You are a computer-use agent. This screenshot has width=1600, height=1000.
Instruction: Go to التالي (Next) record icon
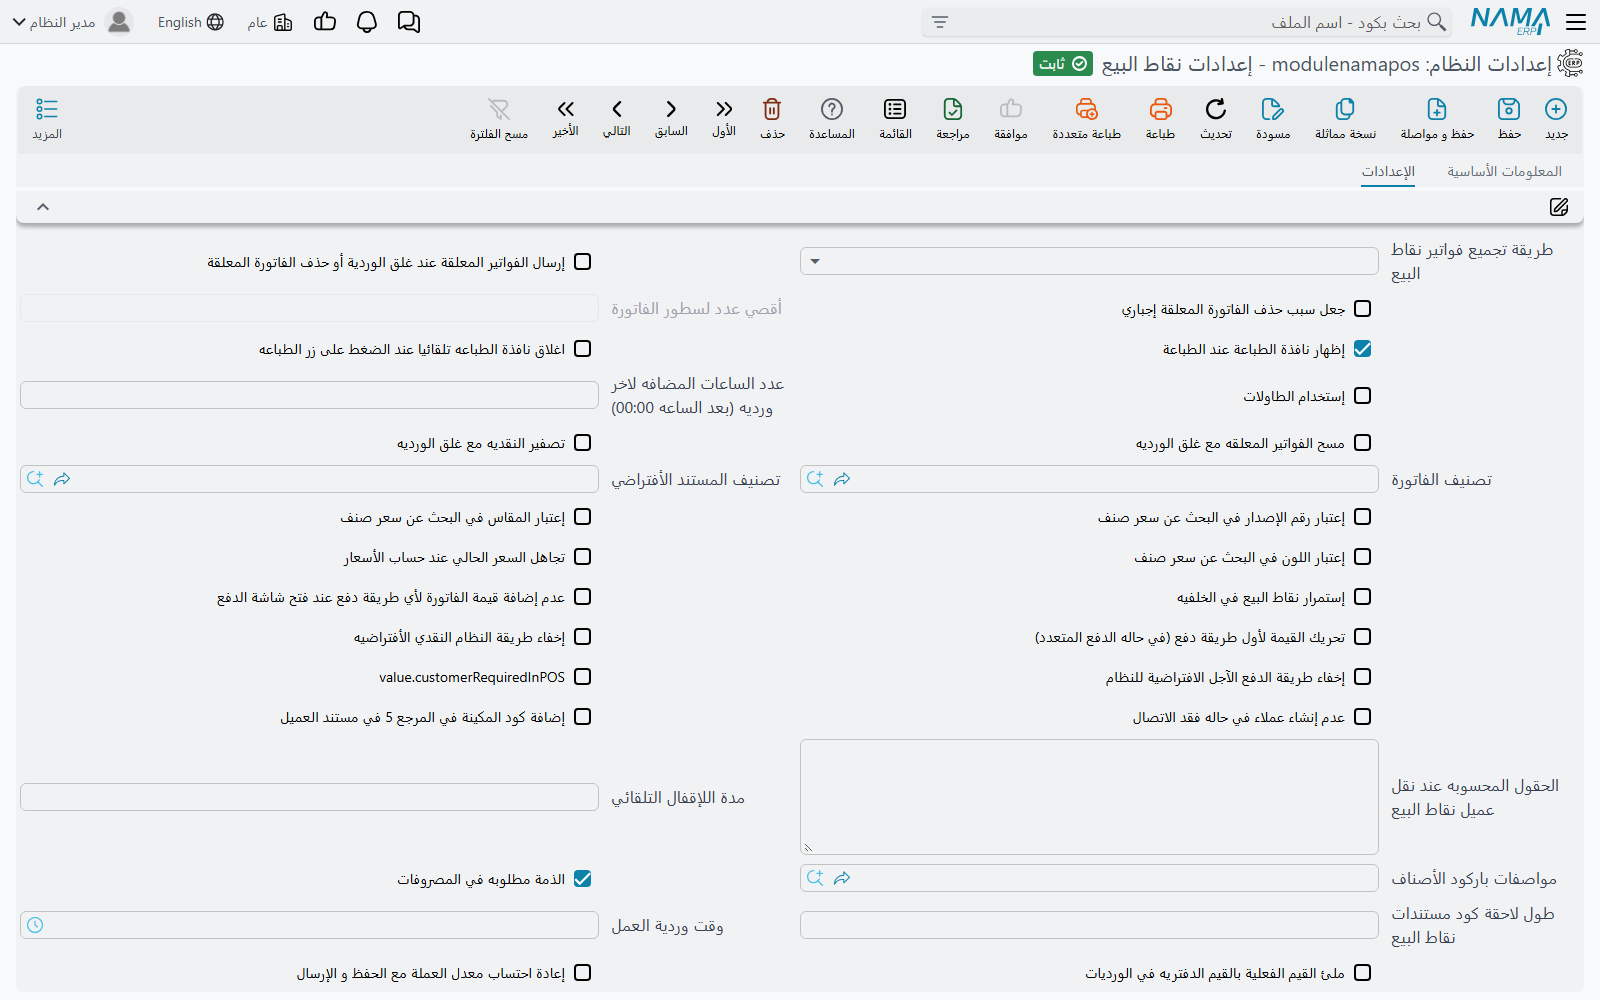tap(617, 109)
